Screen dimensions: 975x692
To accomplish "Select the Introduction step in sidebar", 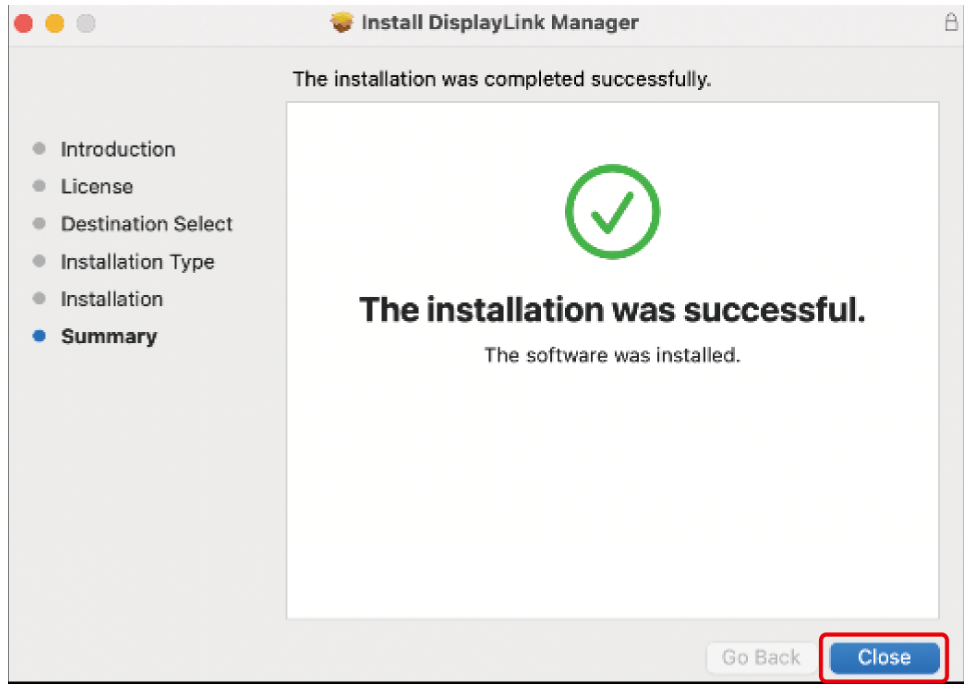I will coord(117,149).
